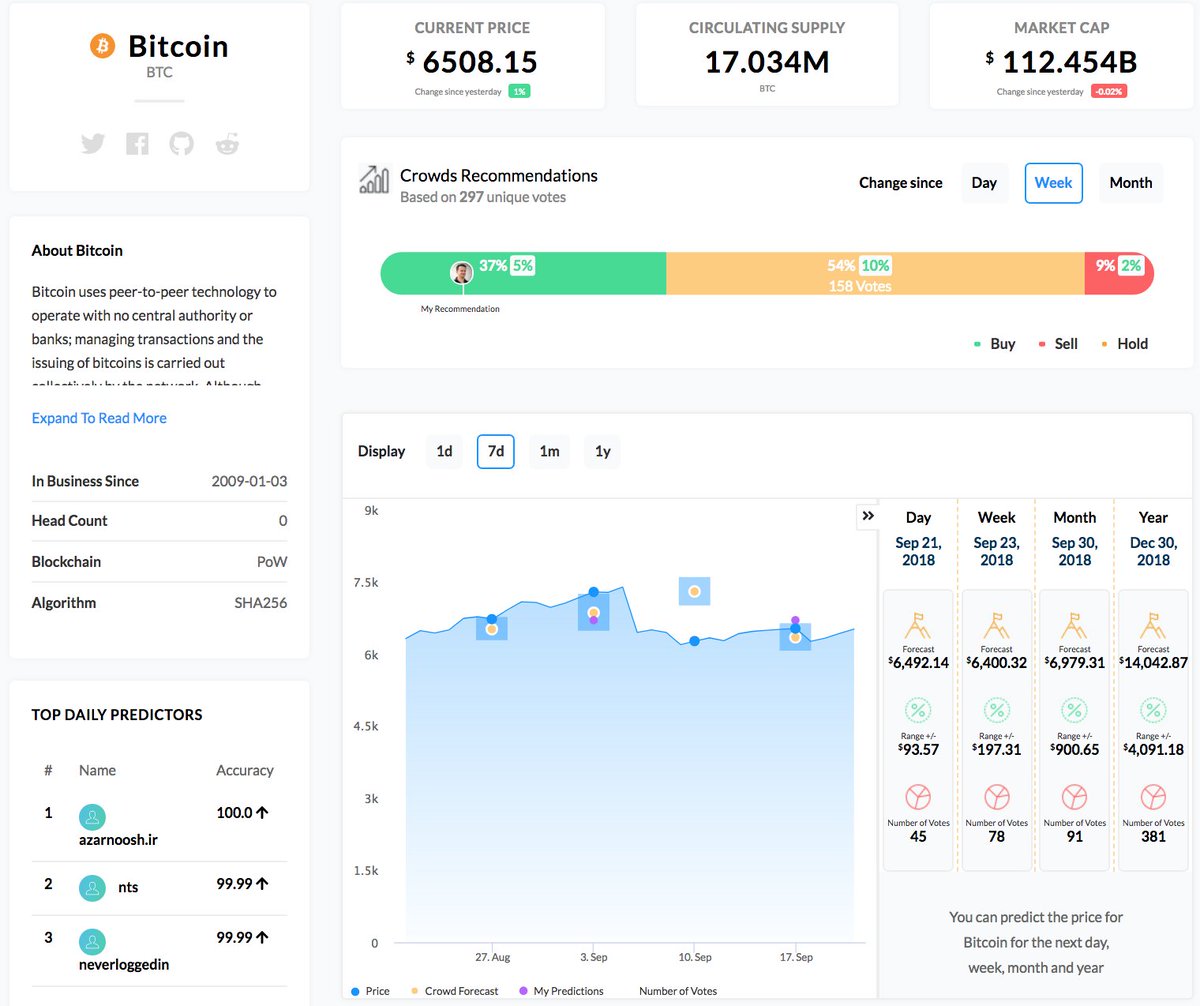
Task: Open the Bitcoin Twitter icon link
Action: [93, 144]
